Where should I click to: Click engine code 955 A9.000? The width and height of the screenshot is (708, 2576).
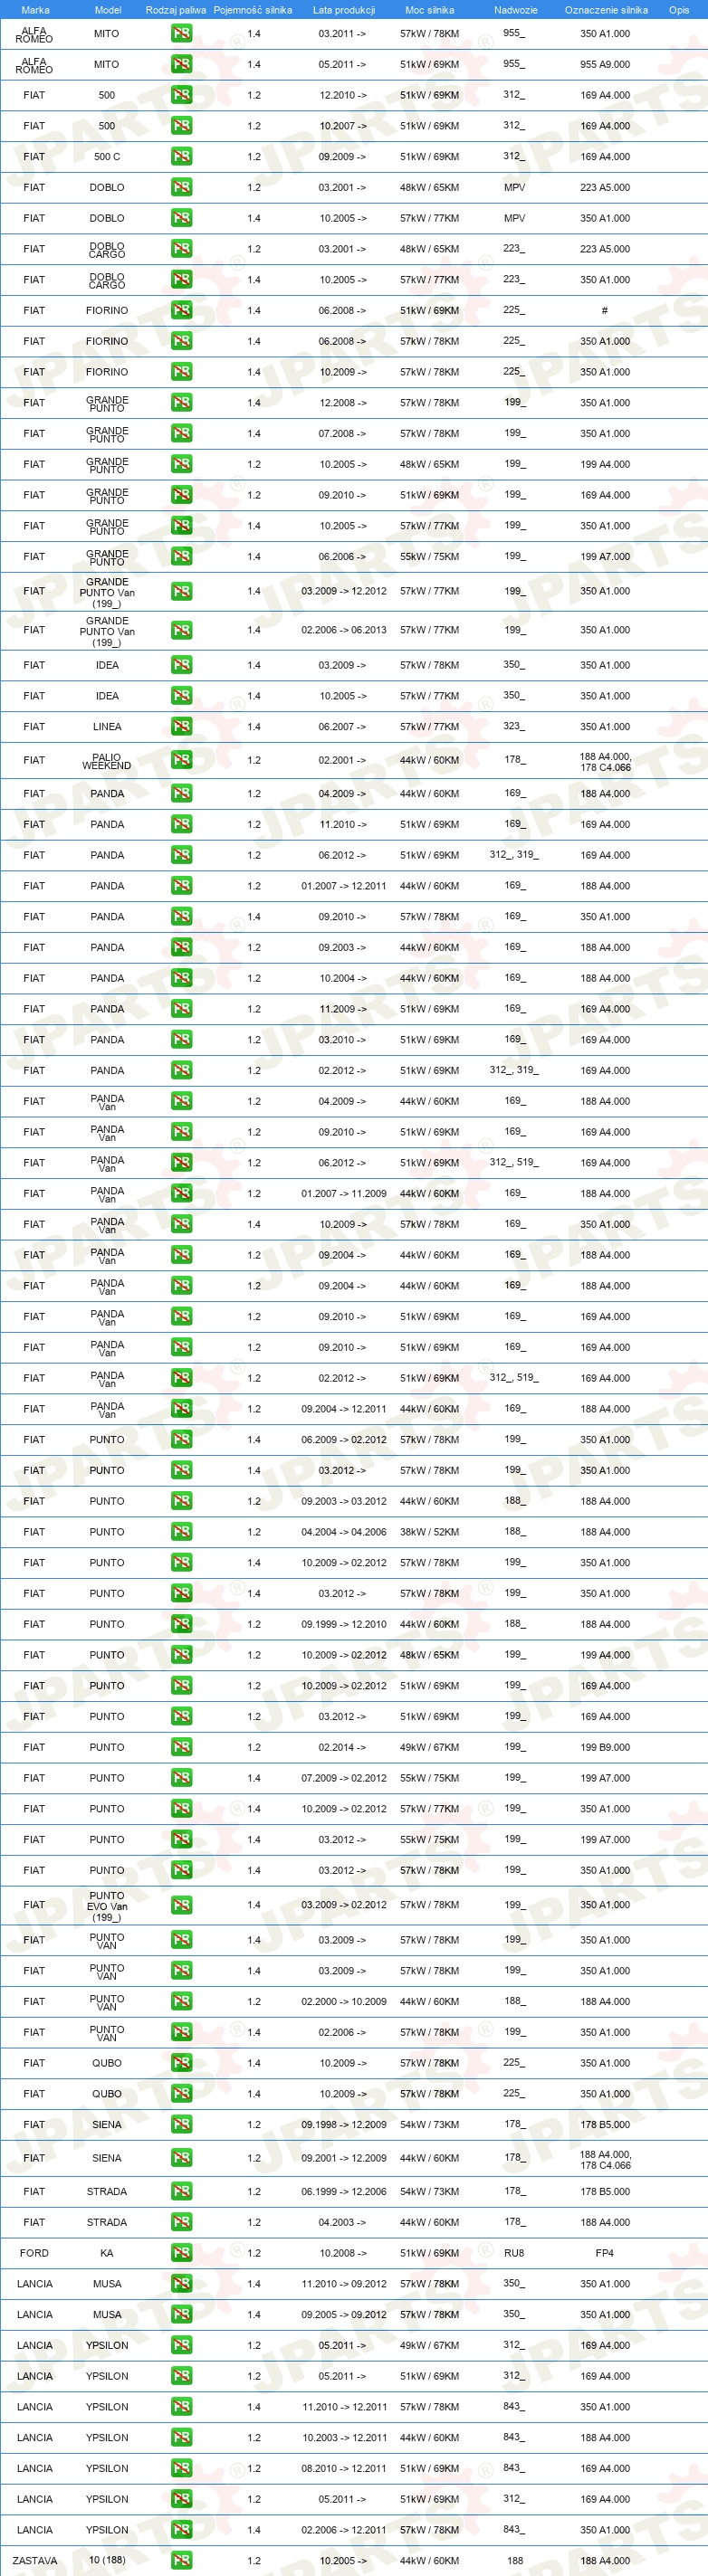pos(605,64)
